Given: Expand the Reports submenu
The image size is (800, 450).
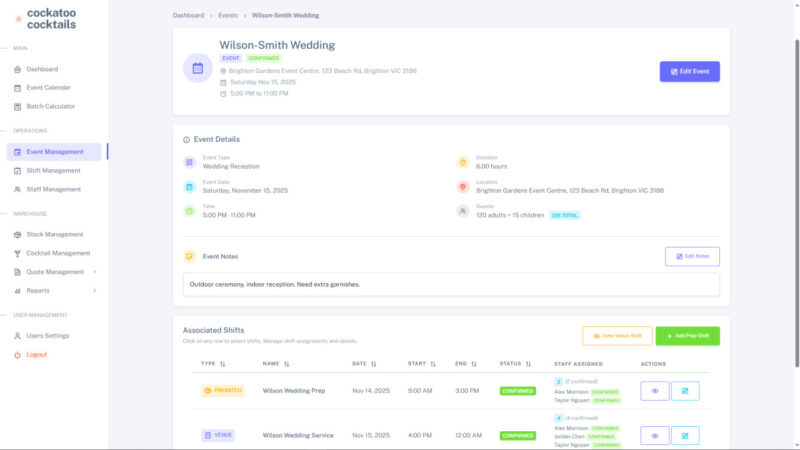Looking at the screenshot, I should coord(95,291).
